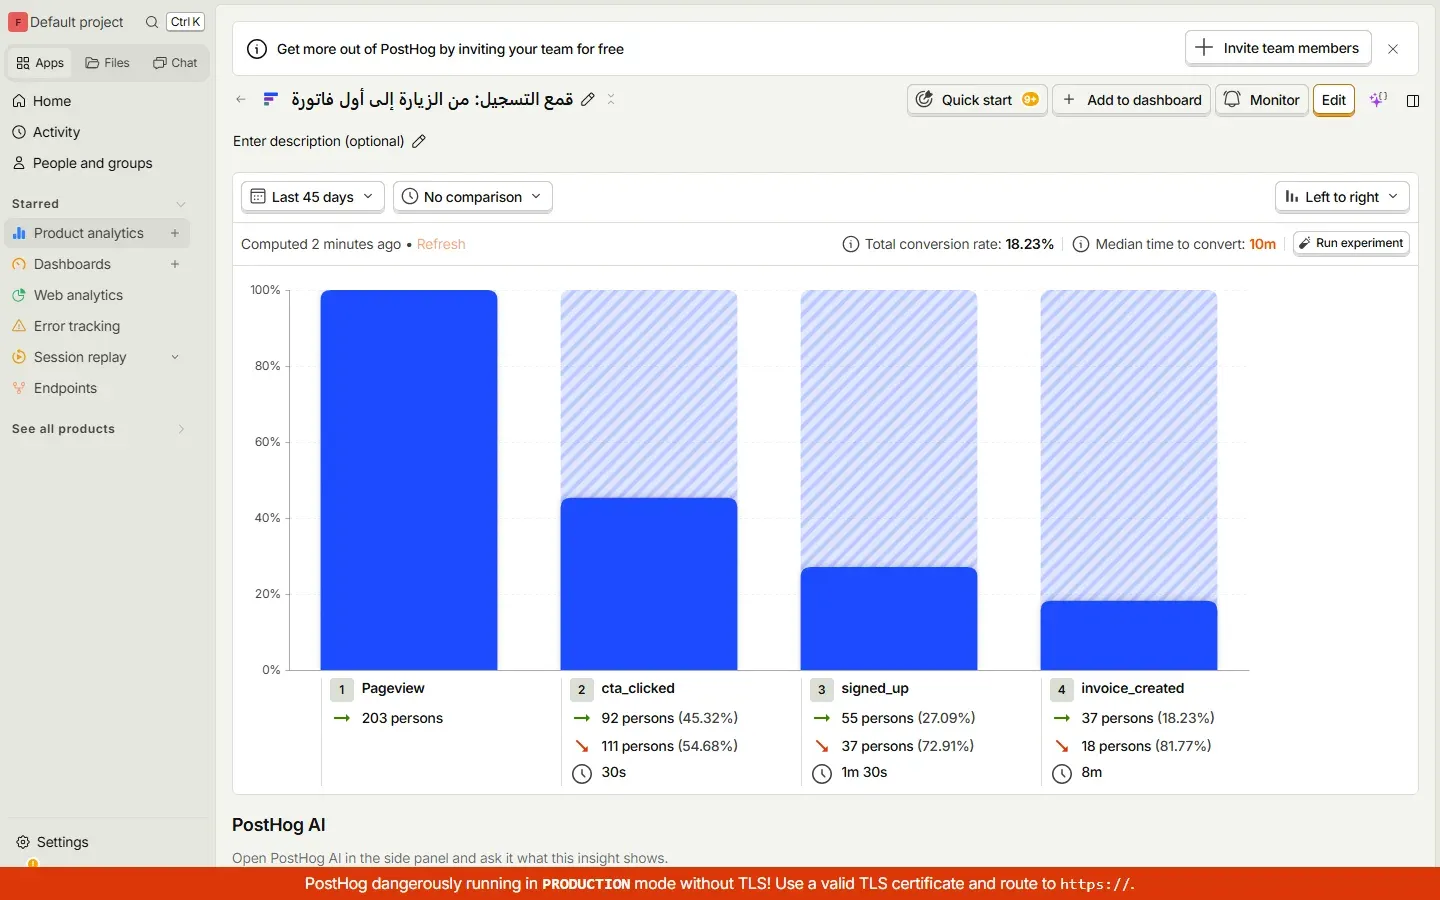The width and height of the screenshot is (1440, 900).
Task: Click the '111 persons (54.68%)' dropped-off count
Action: point(670,746)
